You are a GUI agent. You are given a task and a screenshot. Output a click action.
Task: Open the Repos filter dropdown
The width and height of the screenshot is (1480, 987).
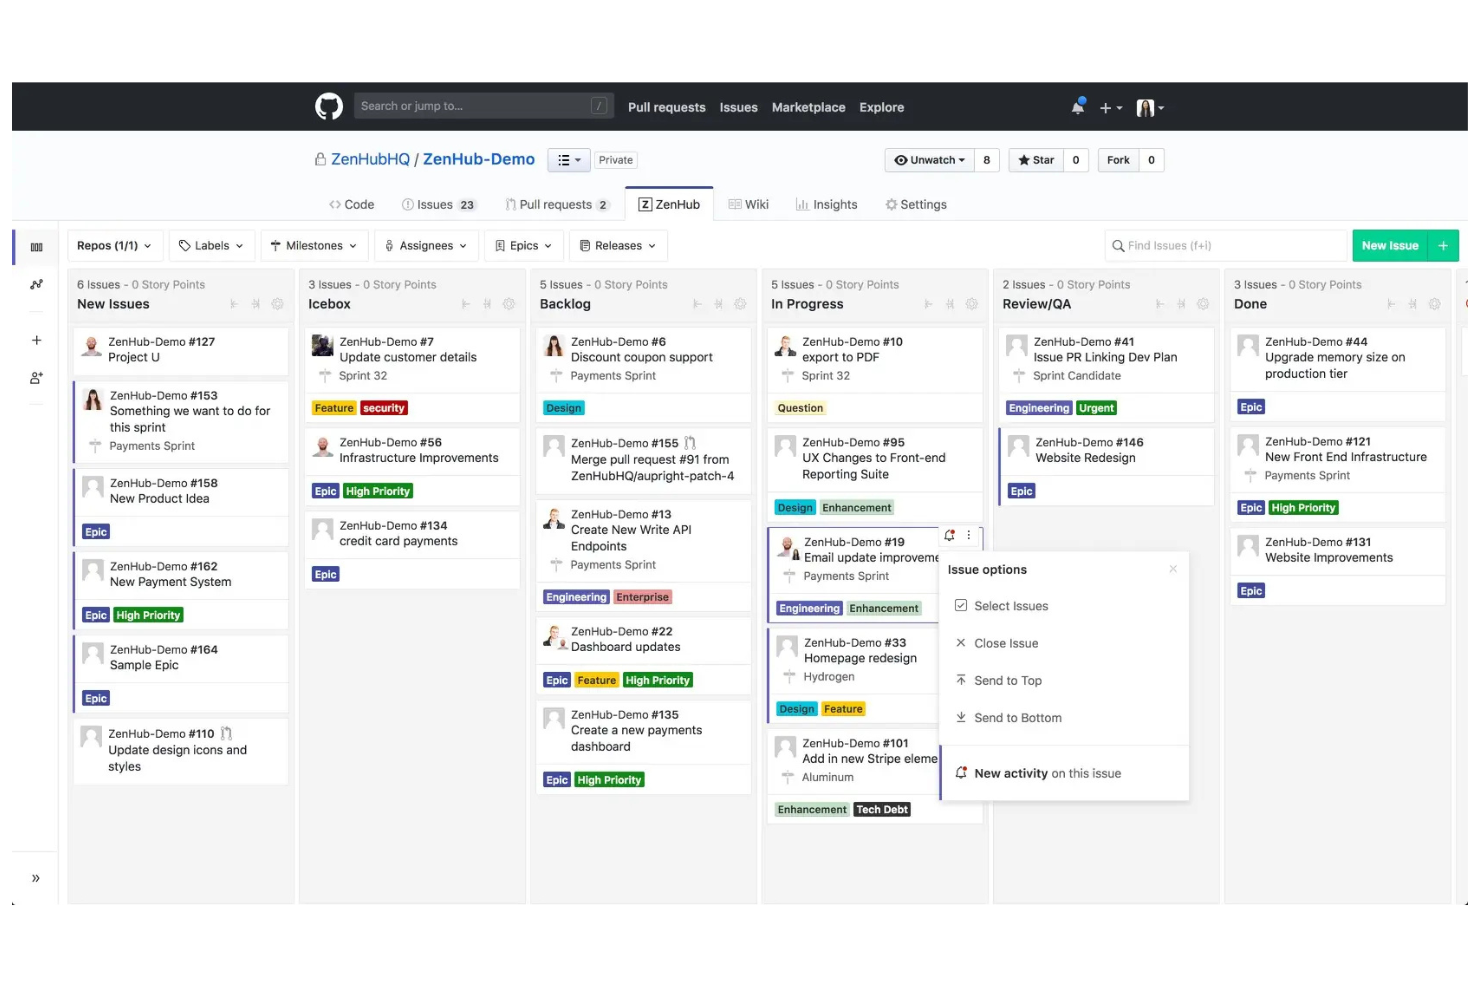coord(114,245)
